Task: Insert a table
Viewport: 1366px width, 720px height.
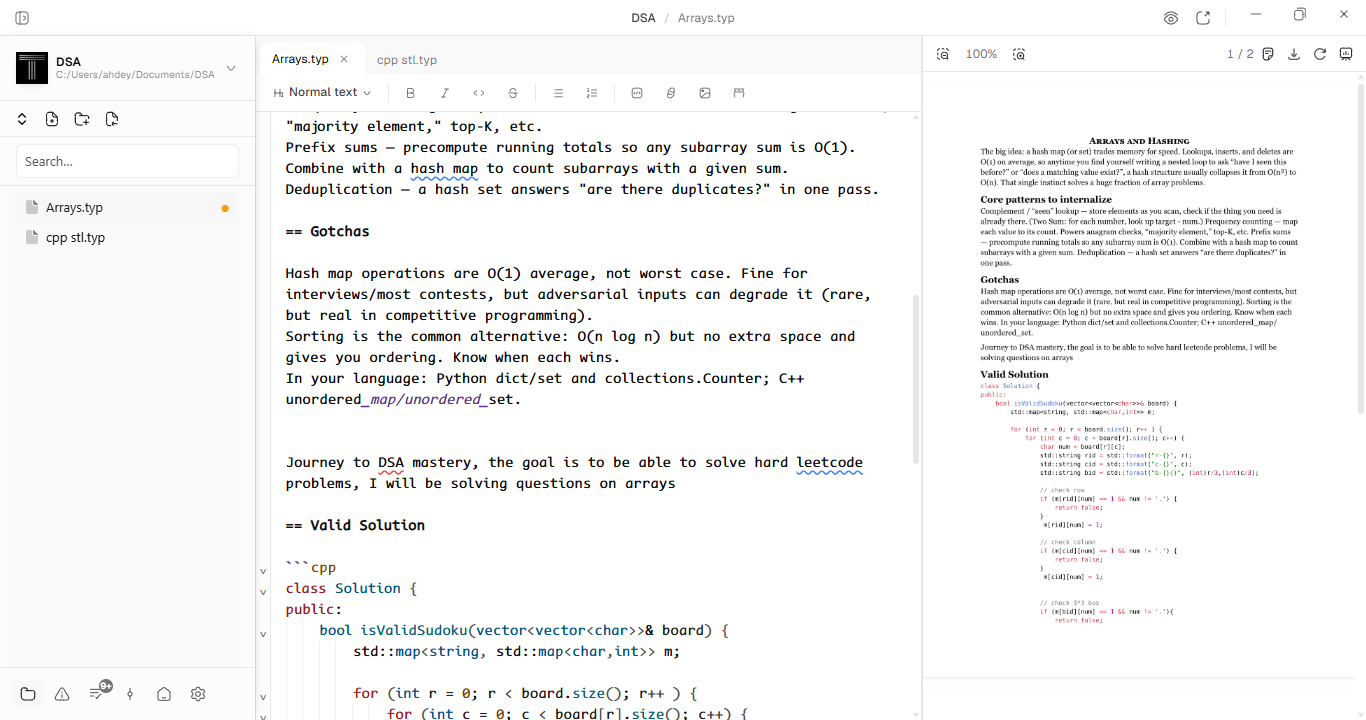Action: pyautogui.click(x=739, y=93)
